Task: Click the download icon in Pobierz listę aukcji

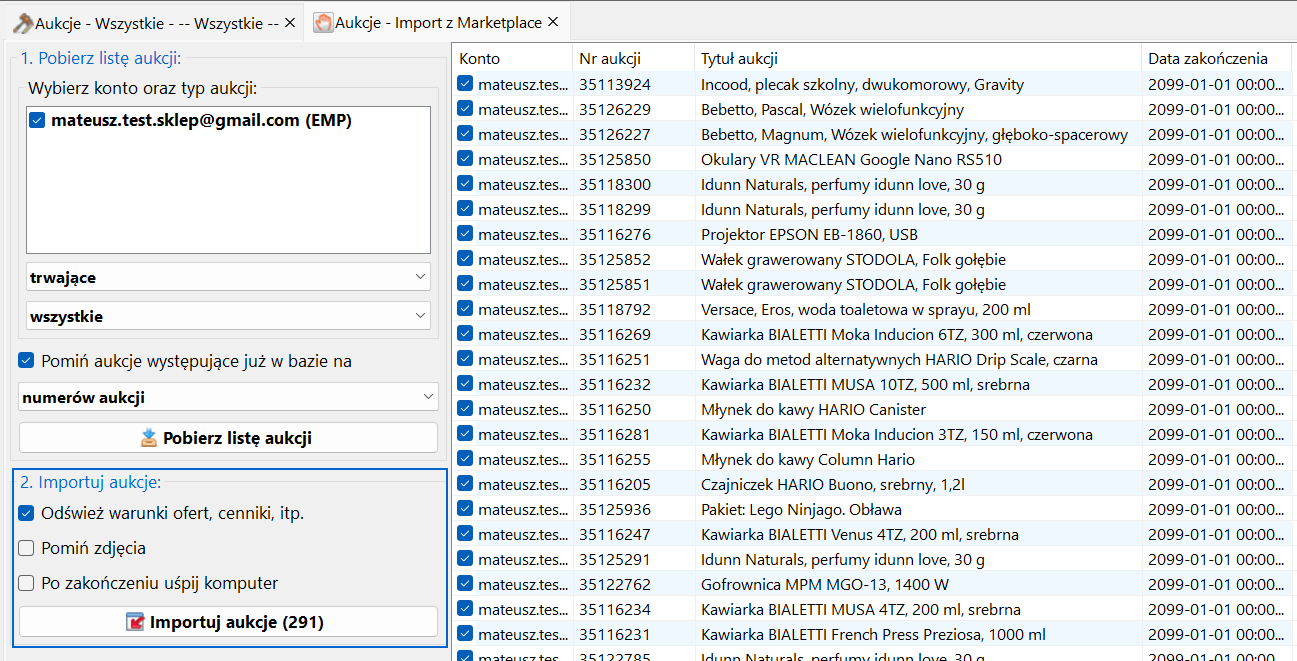Action: click(x=149, y=438)
